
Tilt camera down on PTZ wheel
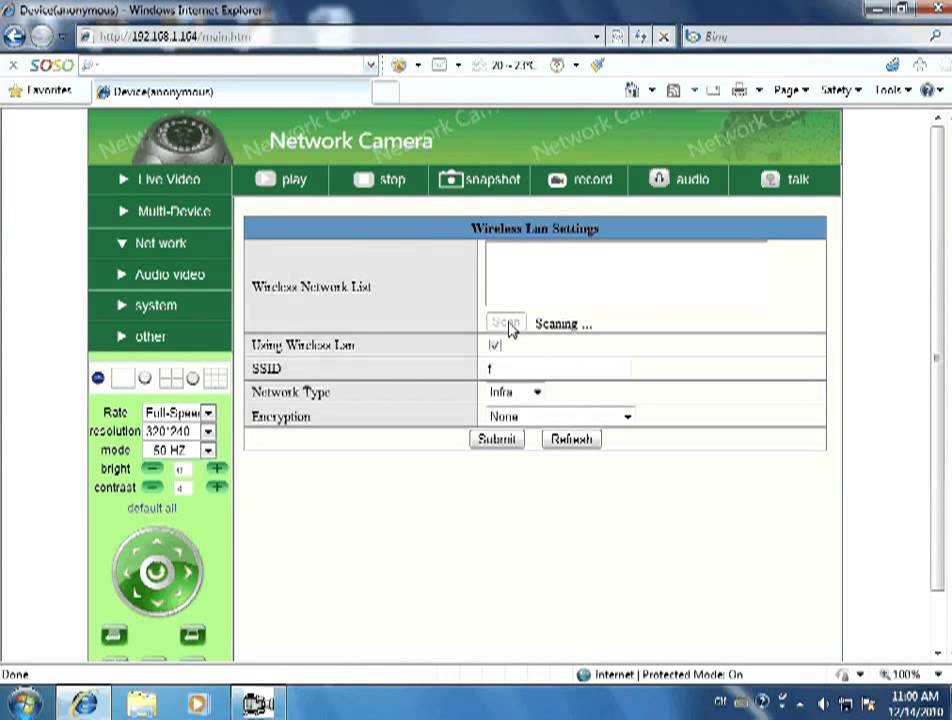[157, 603]
